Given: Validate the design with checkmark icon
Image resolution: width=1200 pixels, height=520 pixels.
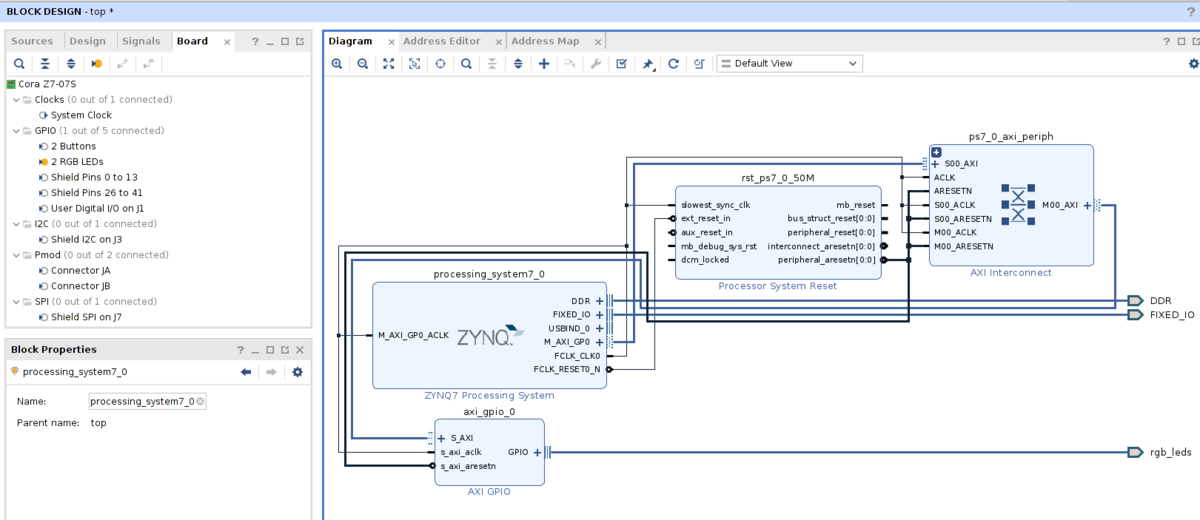Looking at the screenshot, I should tap(621, 63).
